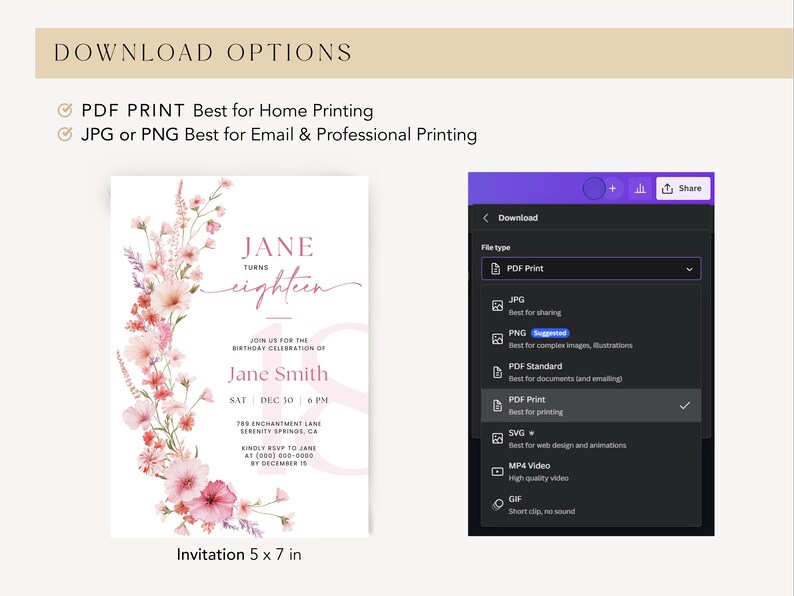
Task: Select the PNG file type option
Action: [591, 339]
